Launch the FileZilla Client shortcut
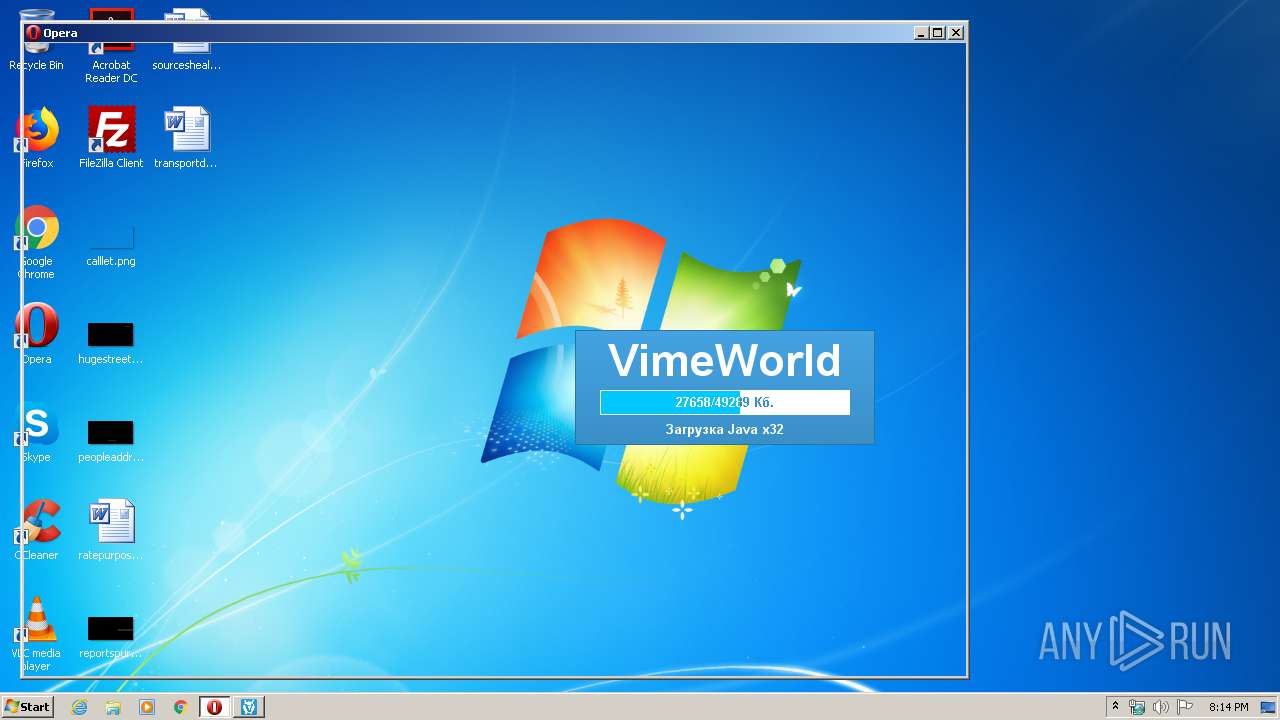This screenshot has height=720, width=1280. (x=111, y=138)
